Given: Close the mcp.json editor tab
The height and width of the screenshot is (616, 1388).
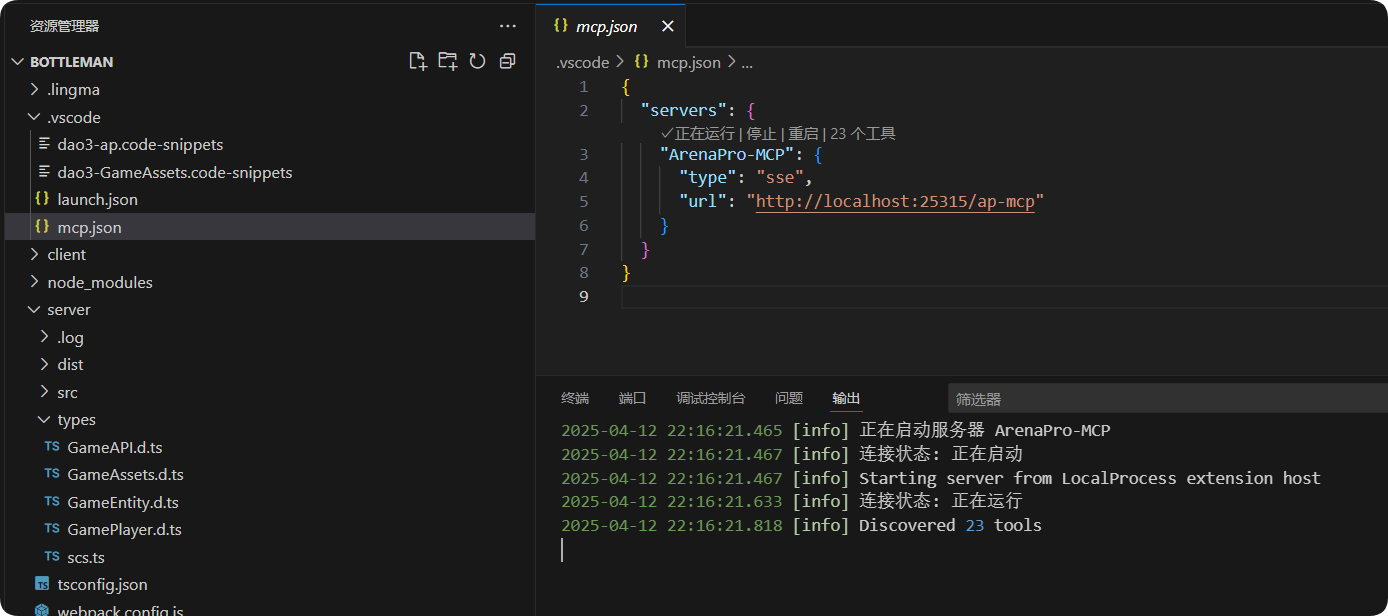Looking at the screenshot, I should click(668, 27).
